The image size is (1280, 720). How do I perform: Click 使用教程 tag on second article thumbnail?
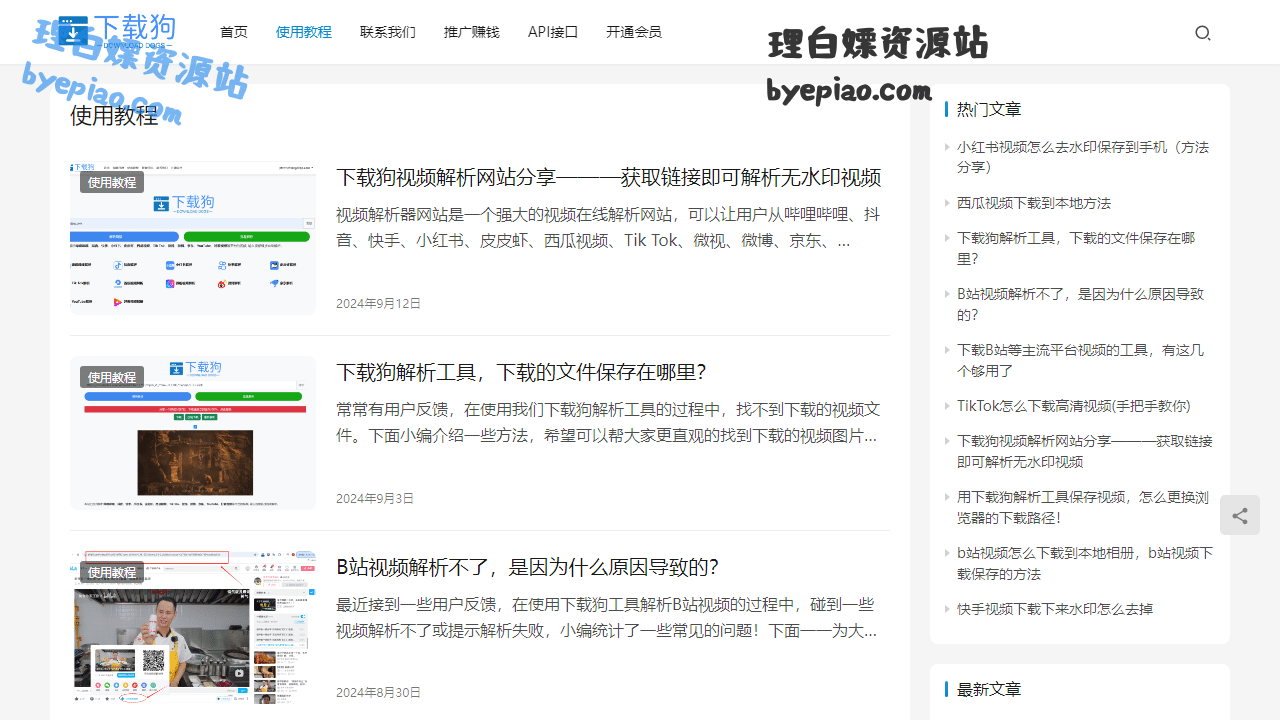tap(112, 377)
